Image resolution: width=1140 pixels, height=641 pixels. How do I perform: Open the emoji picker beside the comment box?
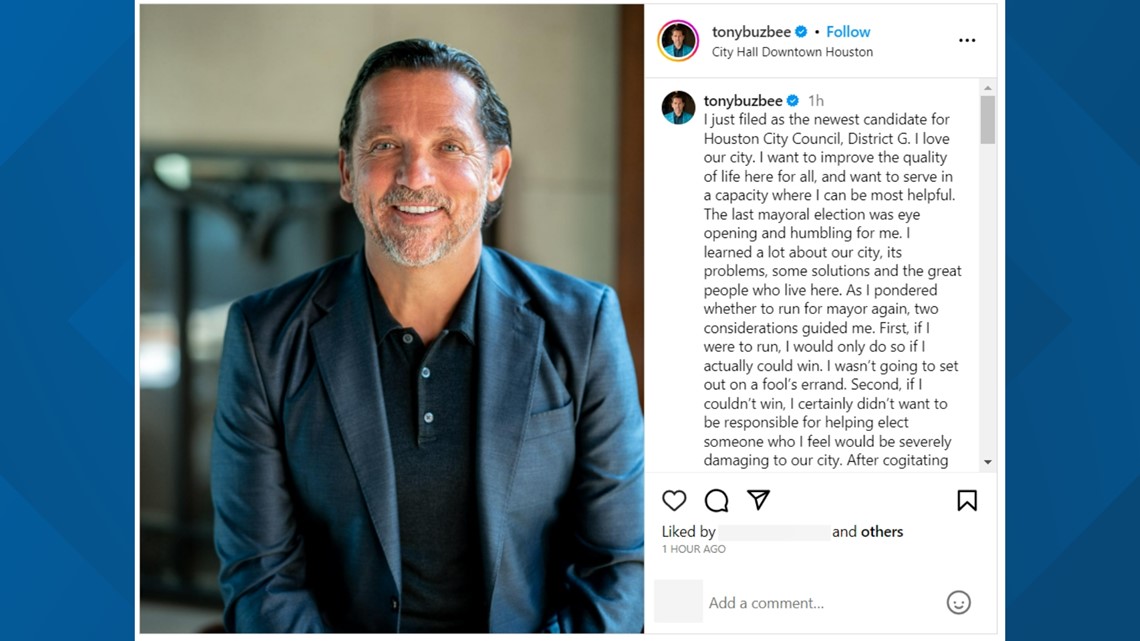click(959, 603)
